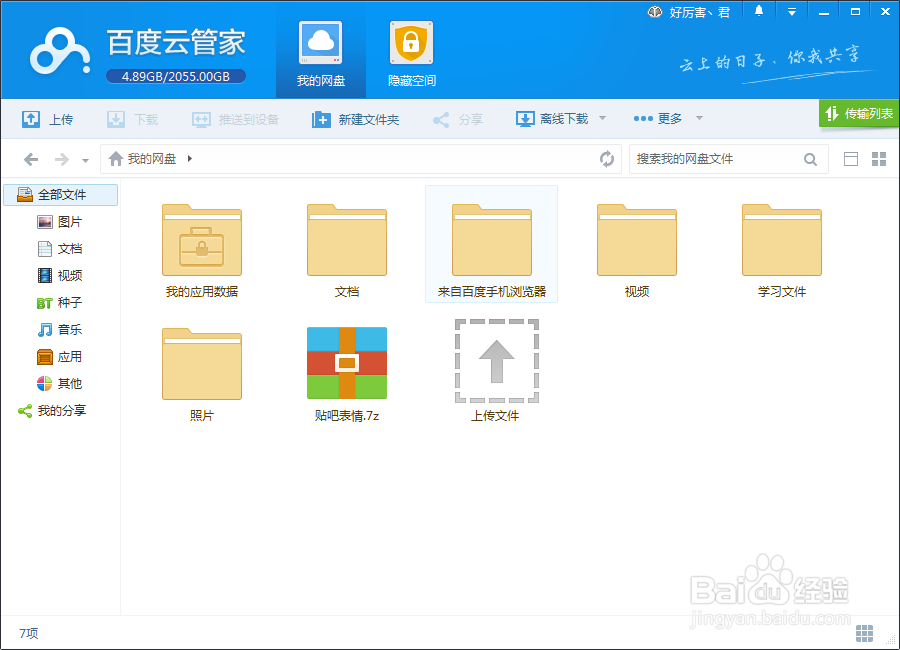Image resolution: width=900 pixels, height=650 pixels.
Task: Expand the 更多 dropdown arrow
Action: tap(699, 118)
